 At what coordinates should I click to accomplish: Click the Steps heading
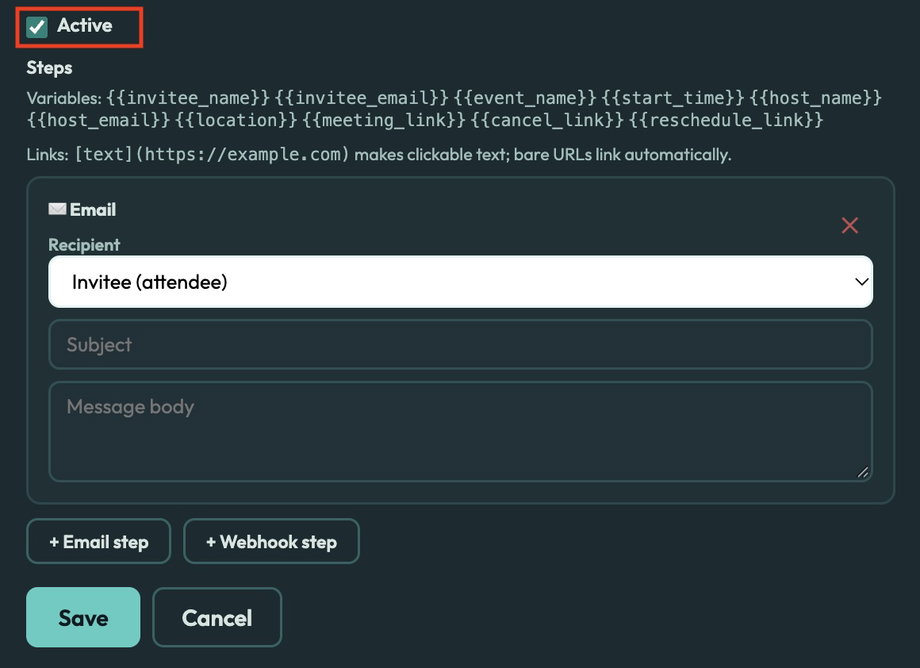(x=49, y=68)
